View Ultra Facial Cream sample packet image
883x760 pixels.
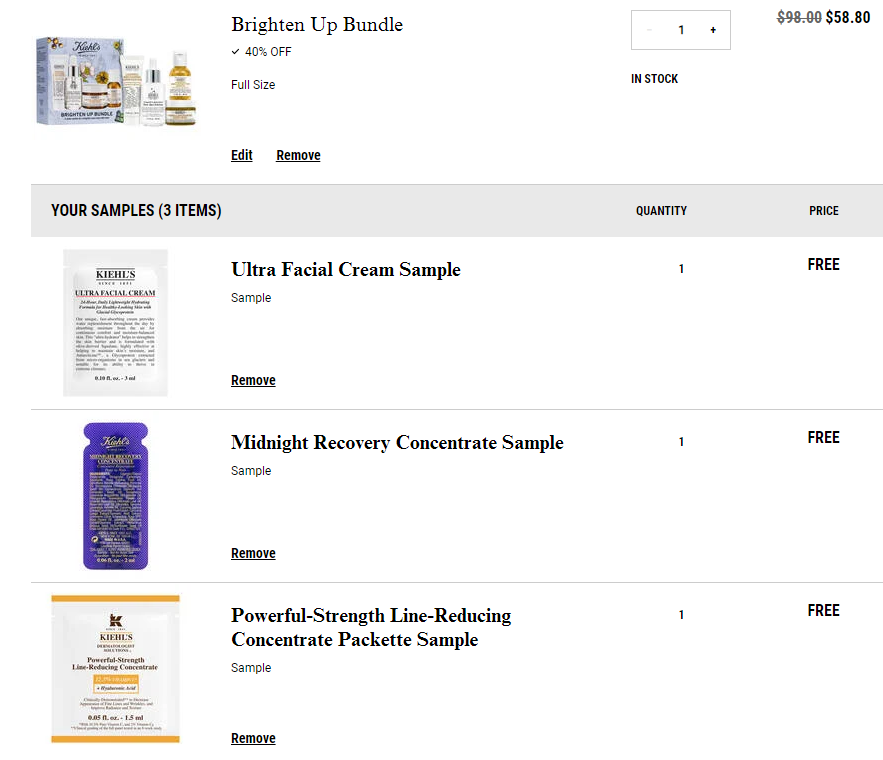coord(115,323)
